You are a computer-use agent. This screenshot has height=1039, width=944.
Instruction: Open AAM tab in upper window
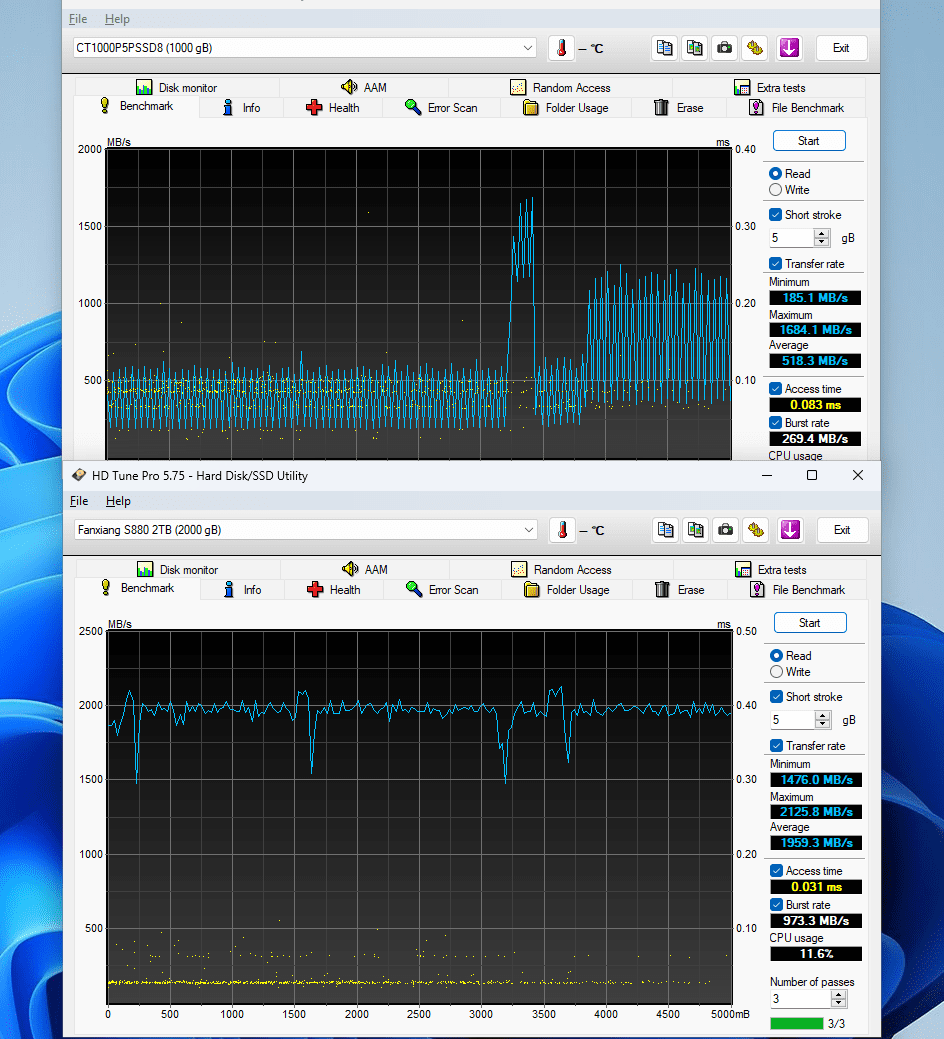tap(364, 87)
